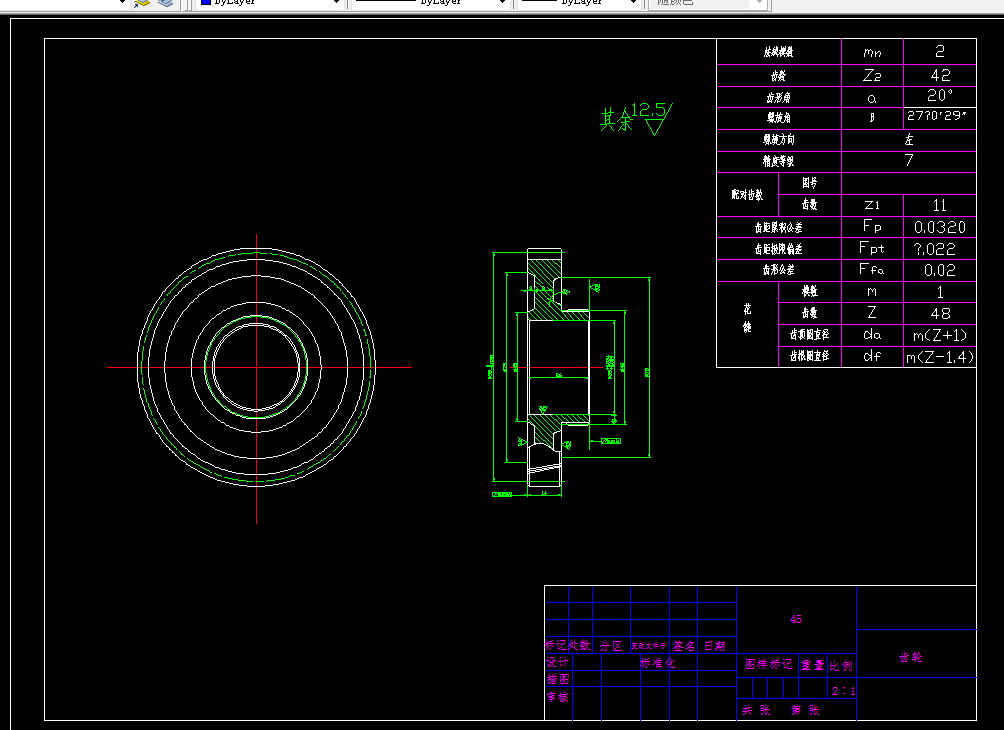Expand the lineweight ByLayer dropdown arrow
The image size is (1004, 730).
pos(633,3)
